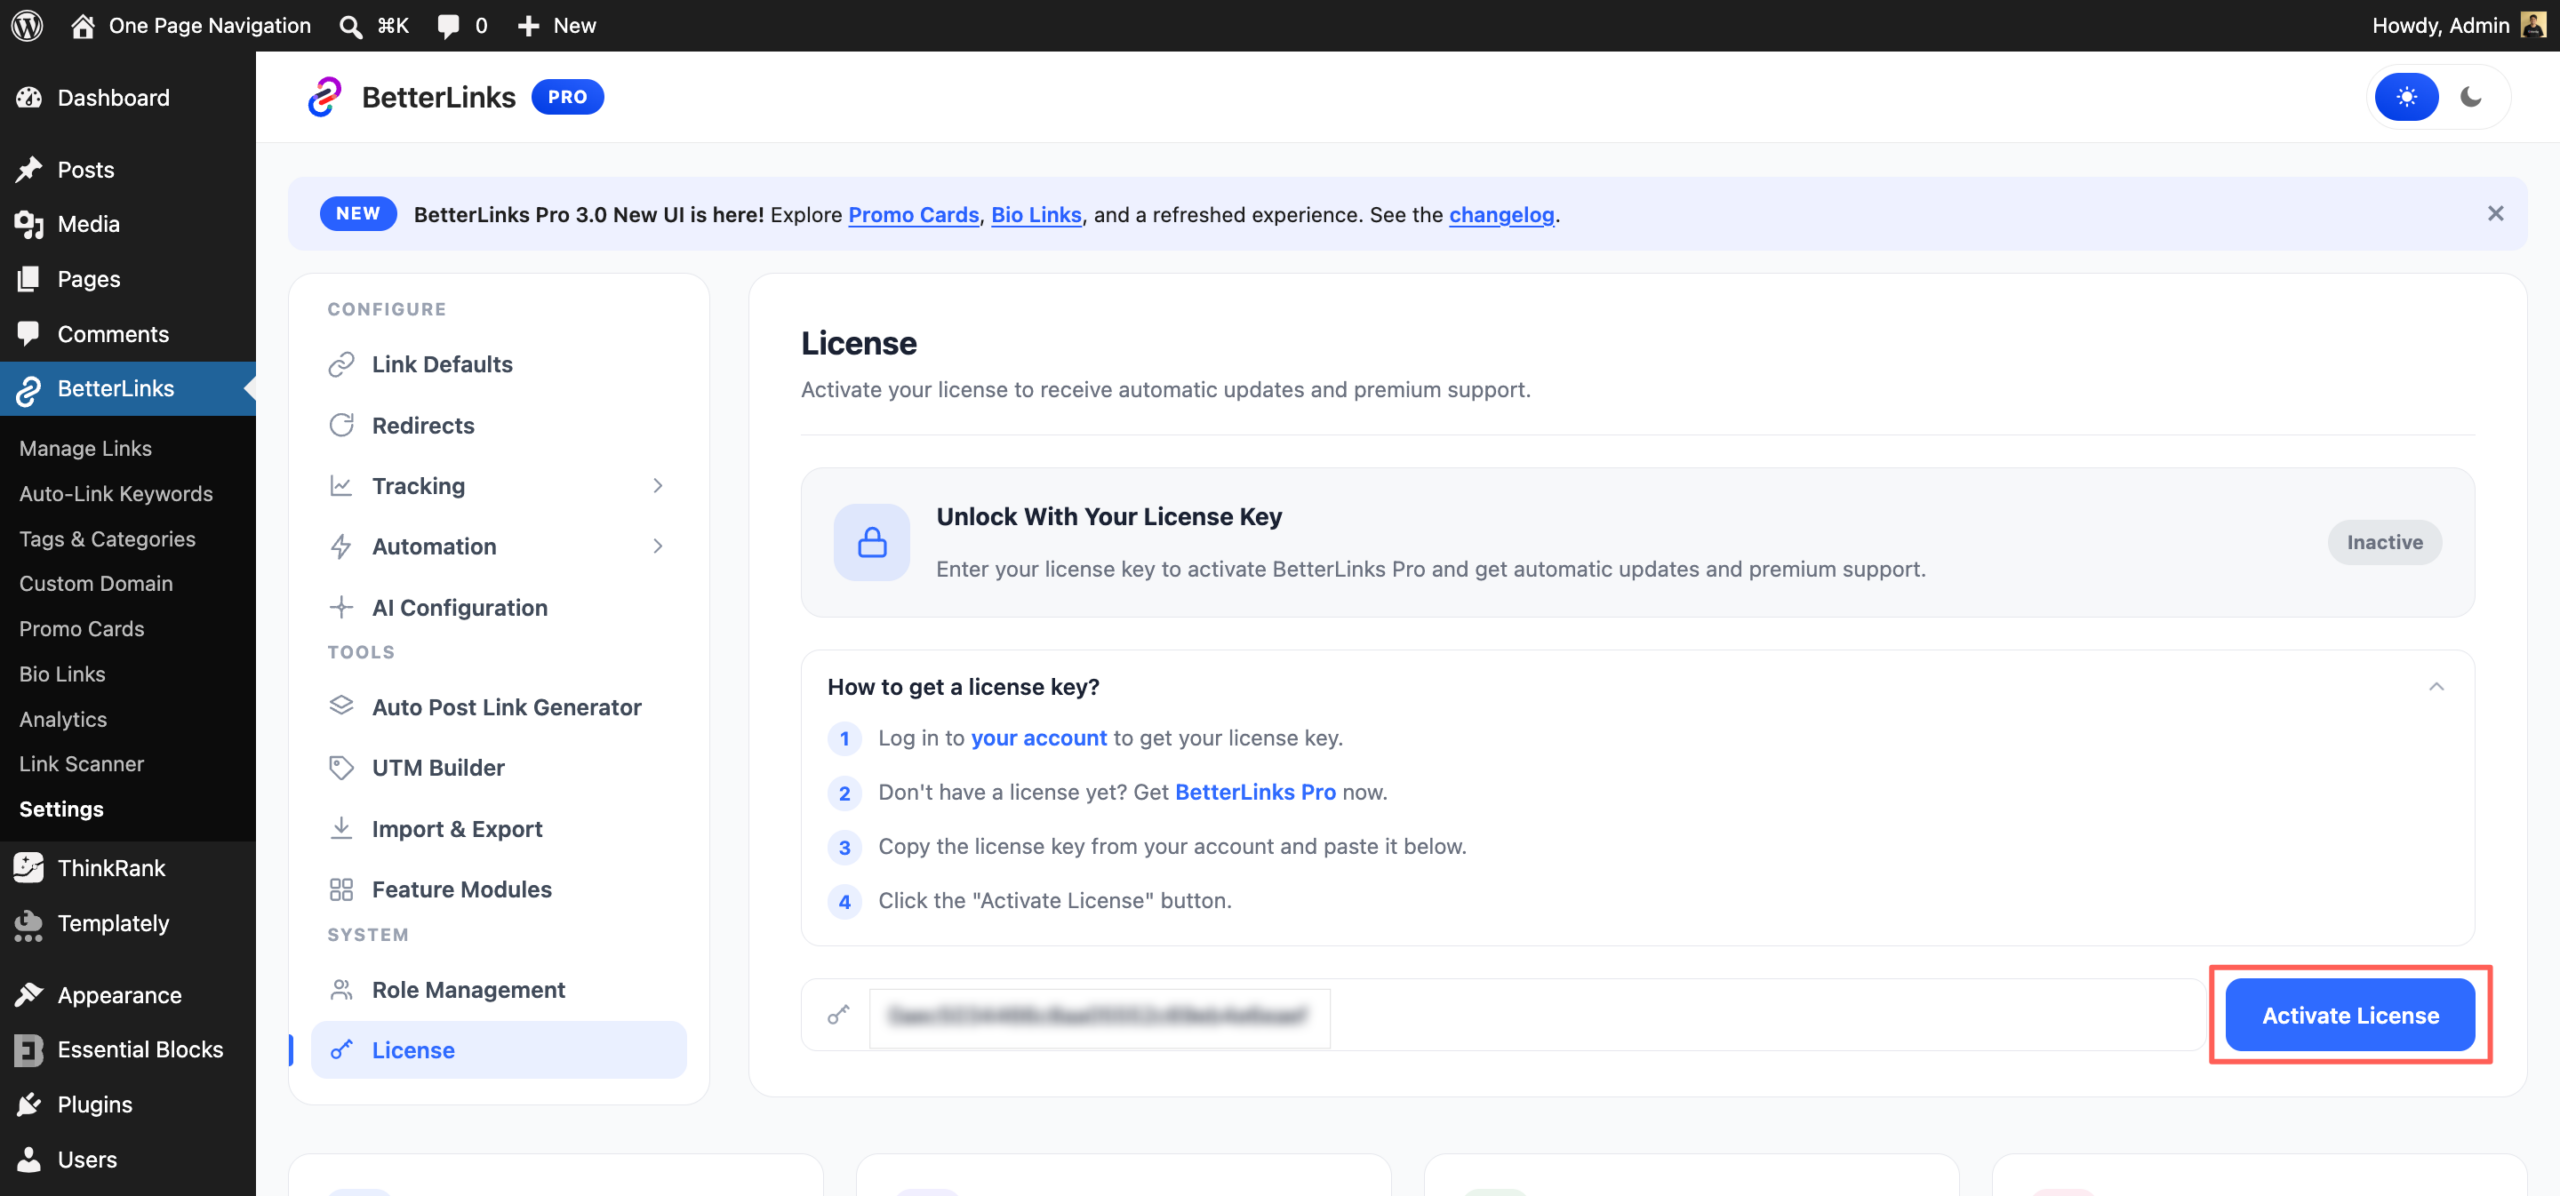Open the Admin avatar at top right

2534,25
